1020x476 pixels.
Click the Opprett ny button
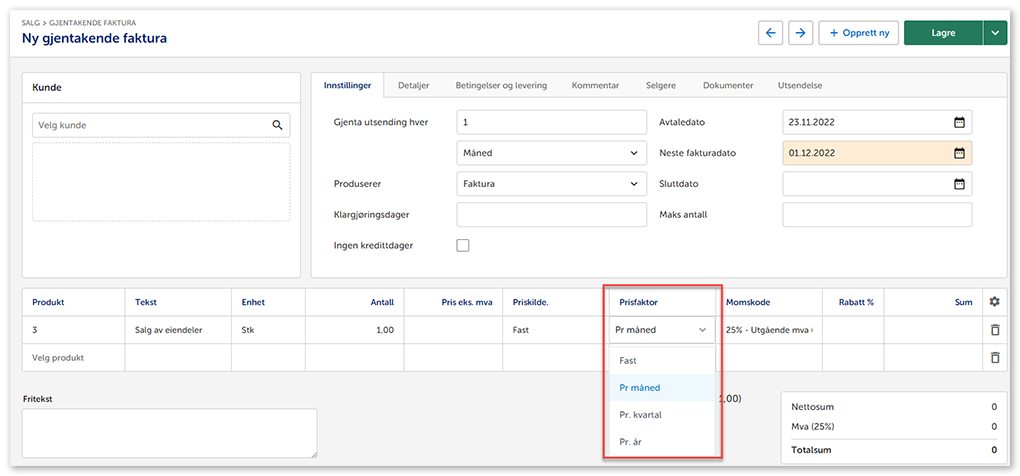(857, 33)
